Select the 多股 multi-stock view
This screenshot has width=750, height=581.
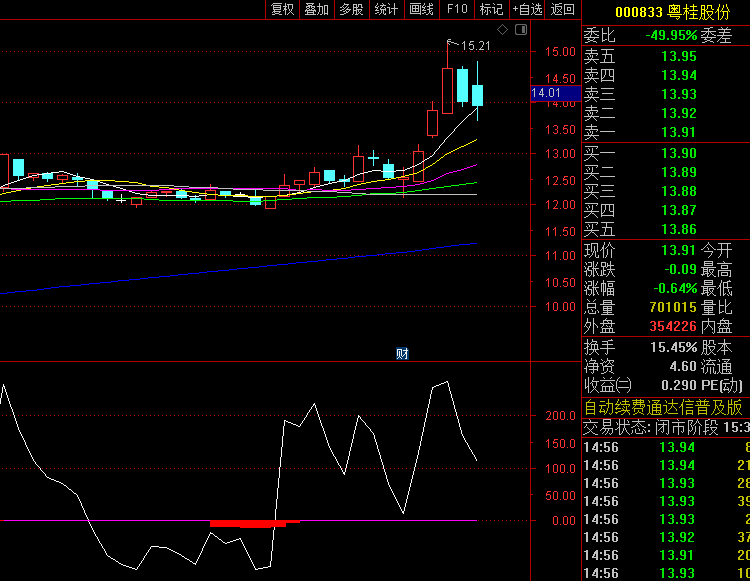(x=352, y=9)
